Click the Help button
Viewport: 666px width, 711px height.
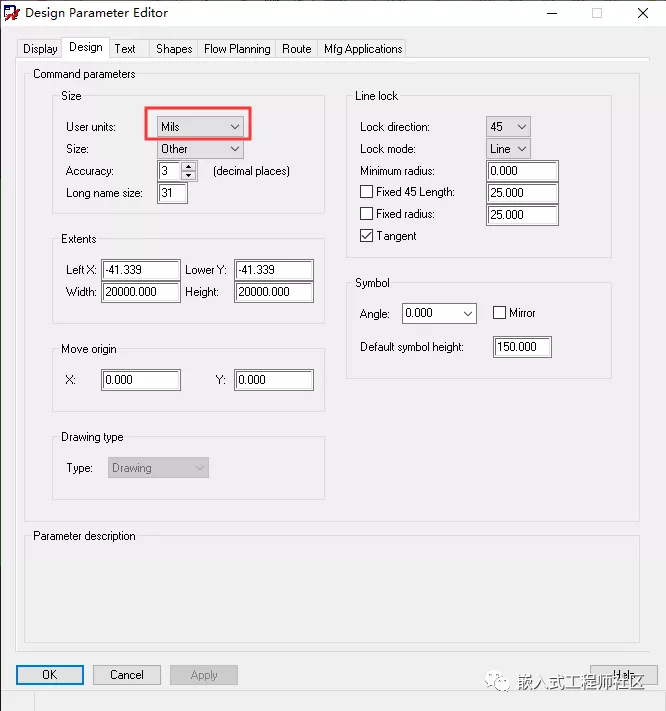[624, 675]
